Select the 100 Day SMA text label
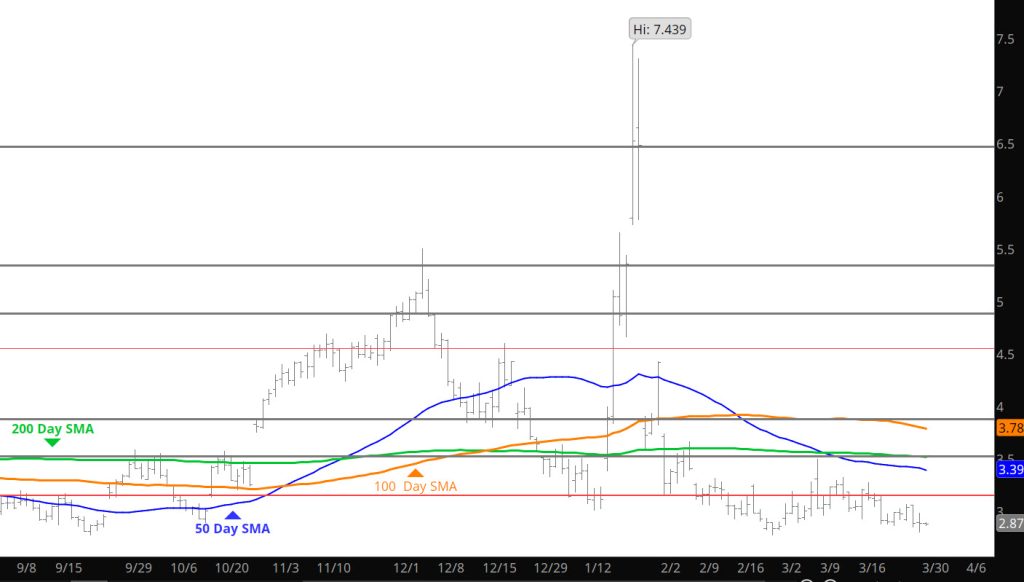Image resolution: width=1024 pixels, height=582 pixels. [415, 486]
